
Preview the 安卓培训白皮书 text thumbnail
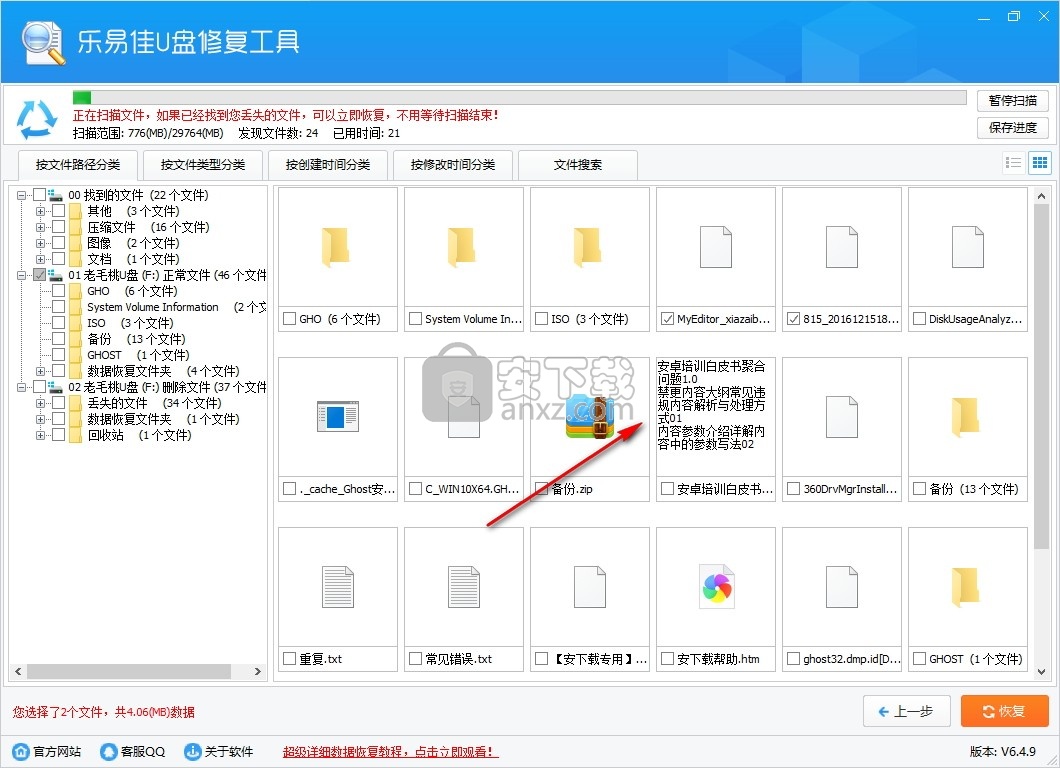coord(715,417)
